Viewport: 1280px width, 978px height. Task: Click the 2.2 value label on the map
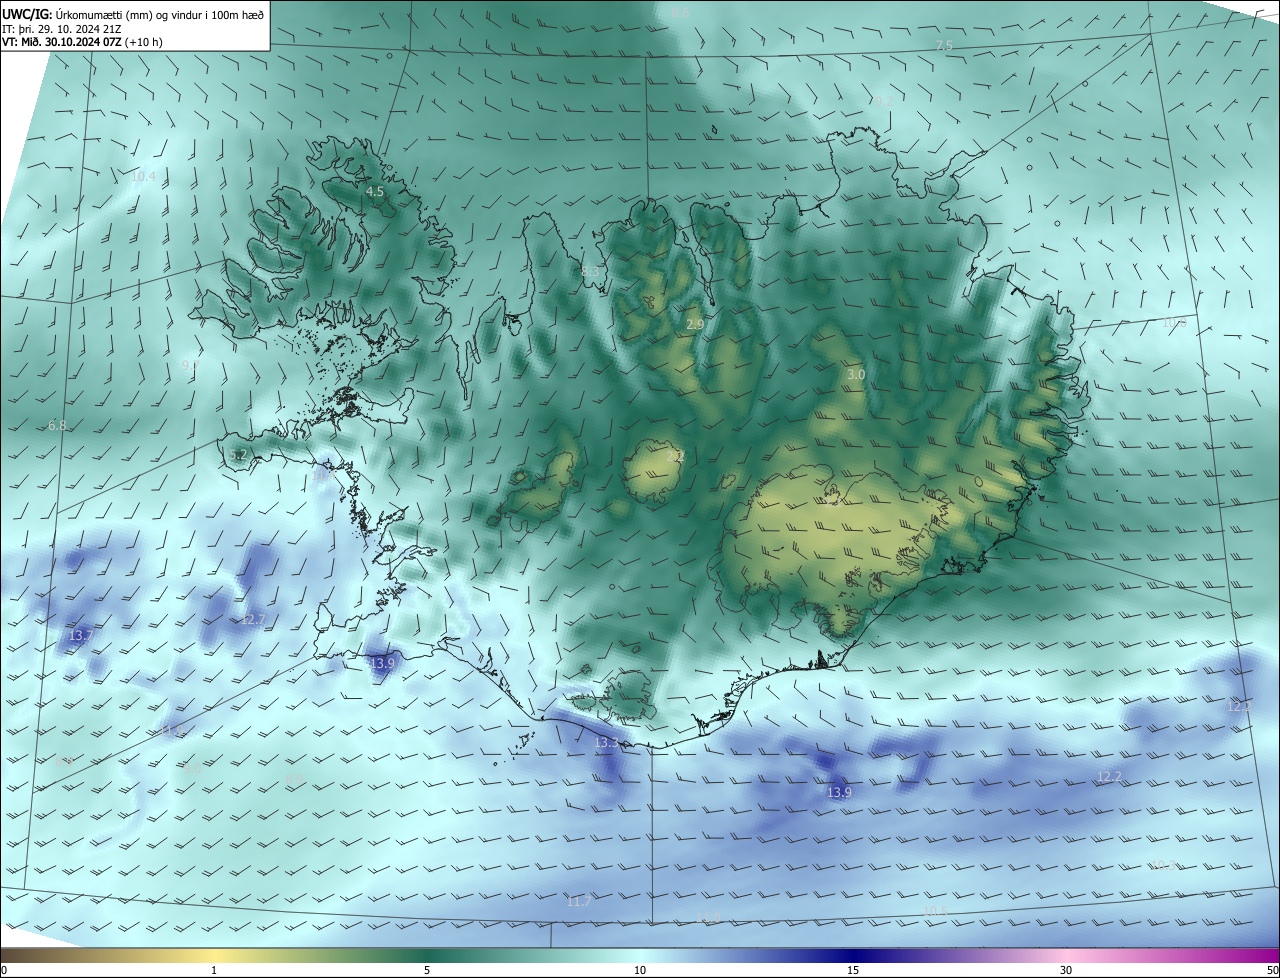[x=676, y=457]
